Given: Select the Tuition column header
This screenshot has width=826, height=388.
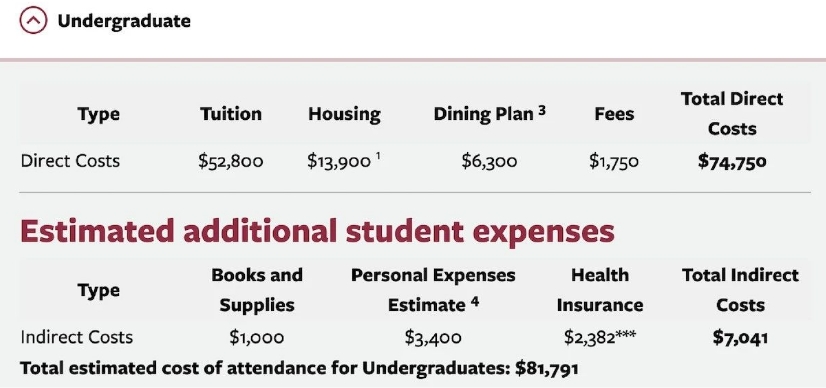Looking at the screenshot, I should pos(231,114).
